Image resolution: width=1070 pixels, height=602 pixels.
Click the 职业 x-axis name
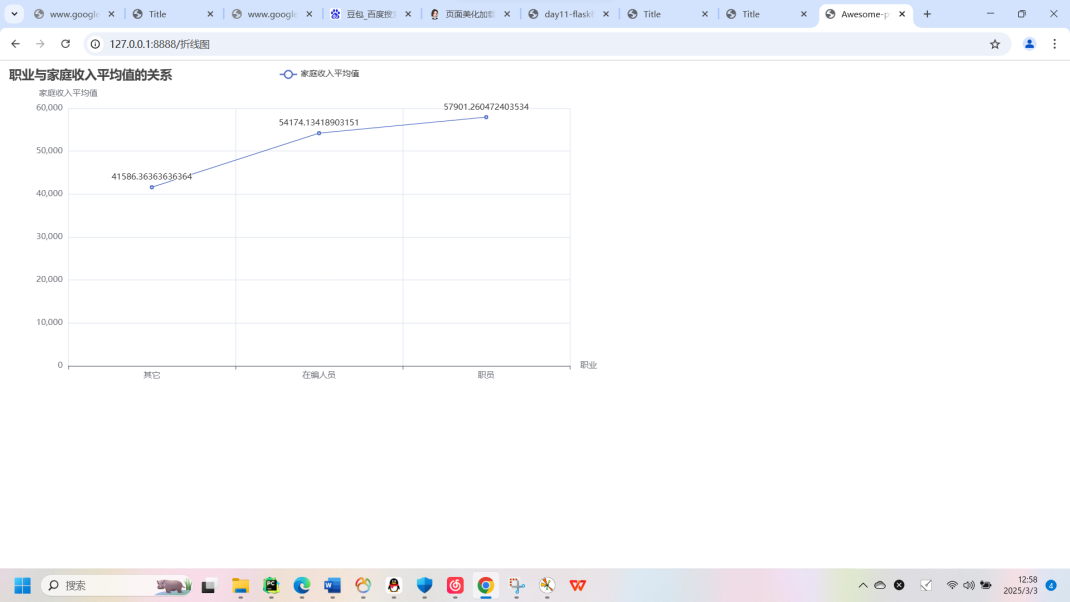(588, 365)
